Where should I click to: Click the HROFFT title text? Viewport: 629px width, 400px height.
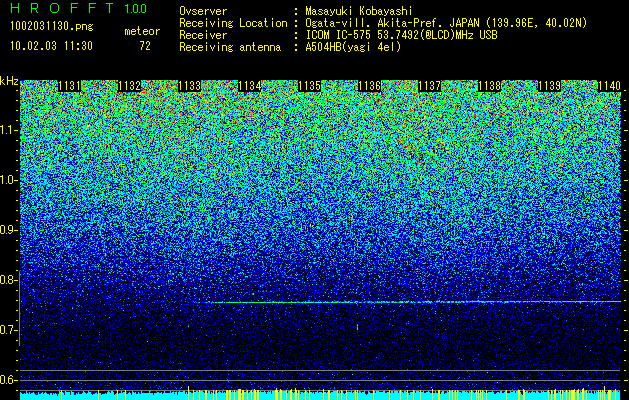[x=63, y=8]
